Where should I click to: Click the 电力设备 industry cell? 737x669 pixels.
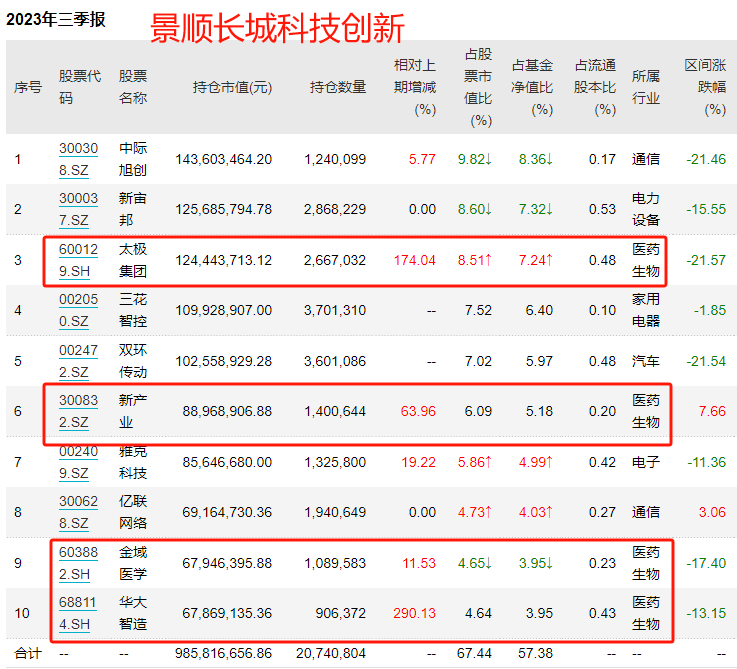(646, 209)
